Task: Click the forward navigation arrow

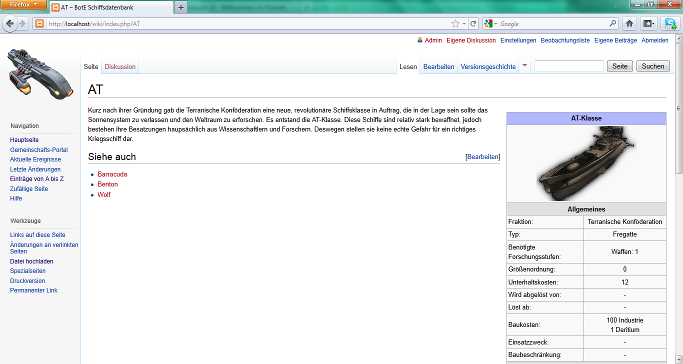Action: [x=22, y=24]
